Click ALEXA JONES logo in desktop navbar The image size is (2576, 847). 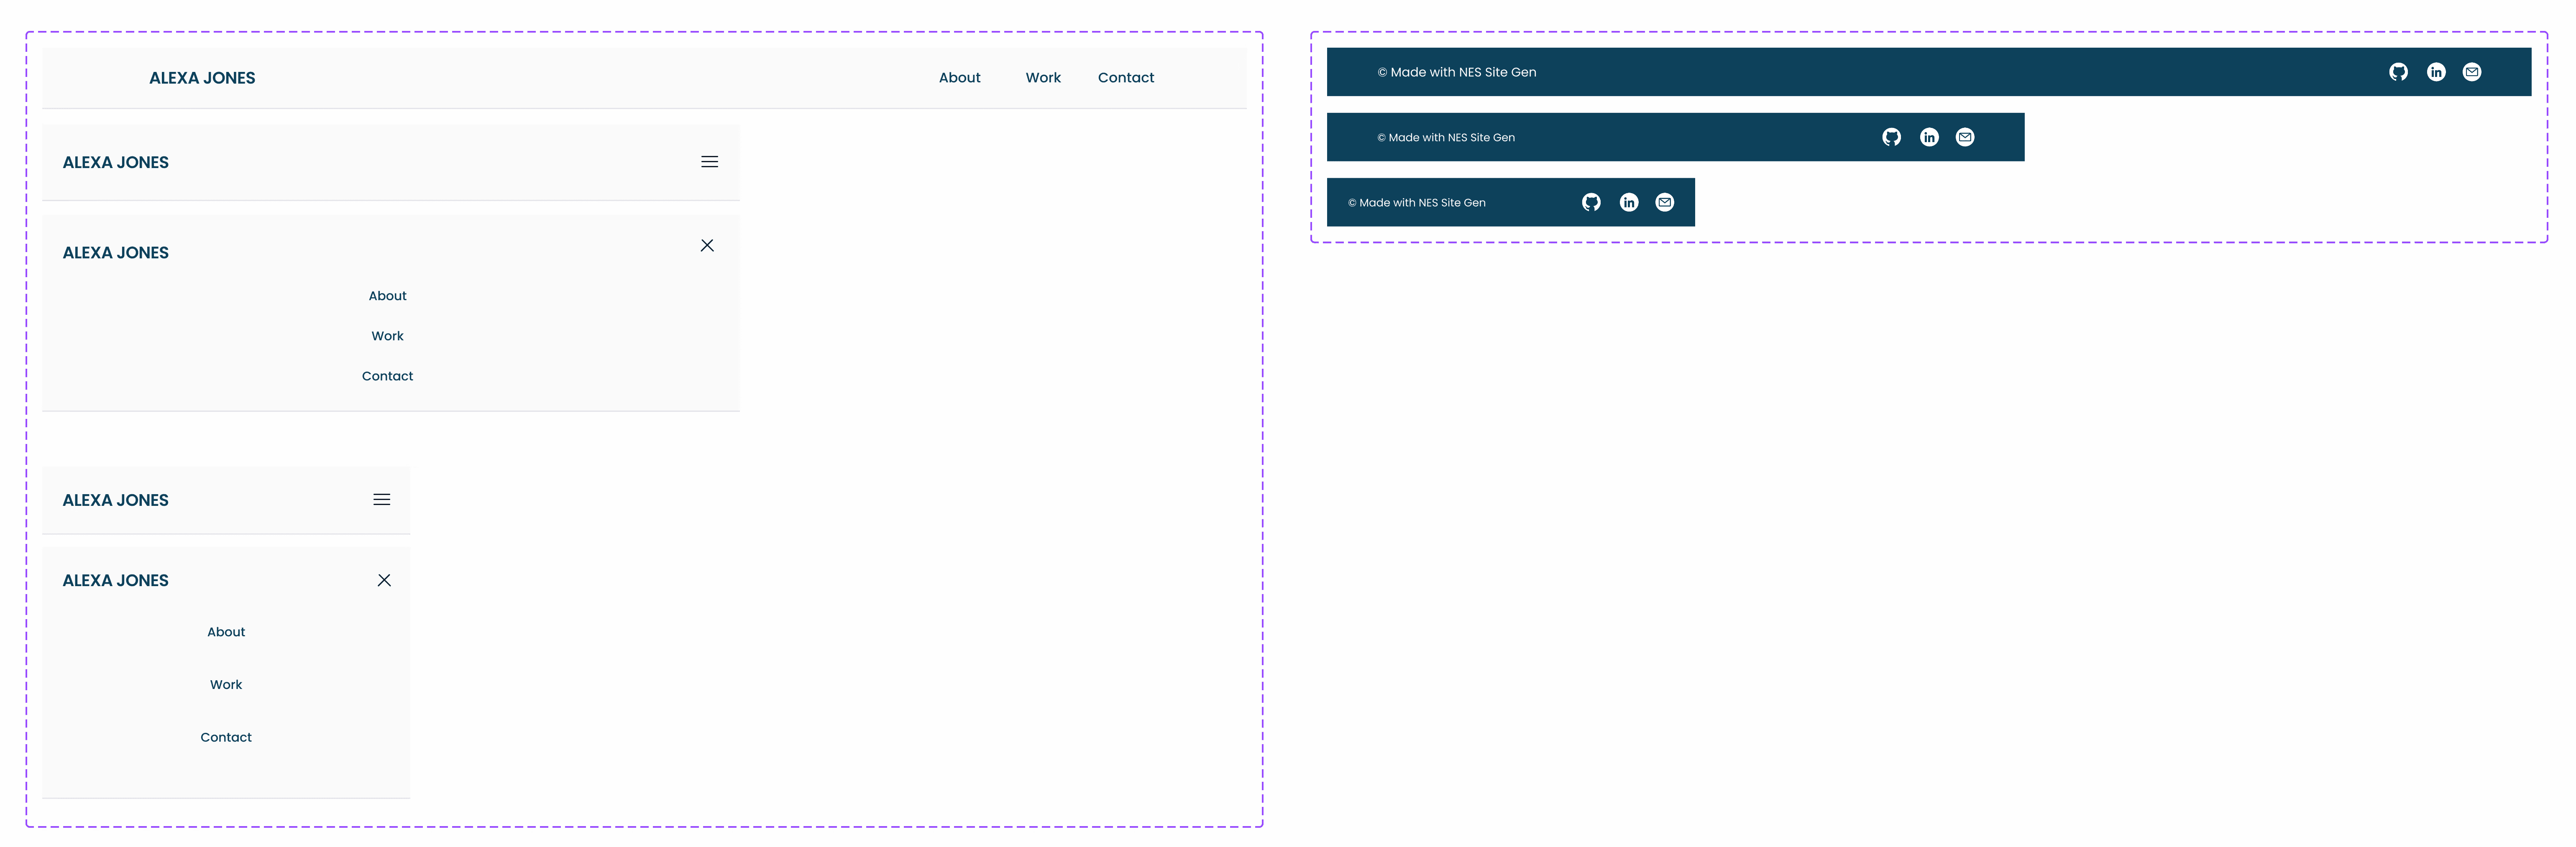(x=202, y=78)
